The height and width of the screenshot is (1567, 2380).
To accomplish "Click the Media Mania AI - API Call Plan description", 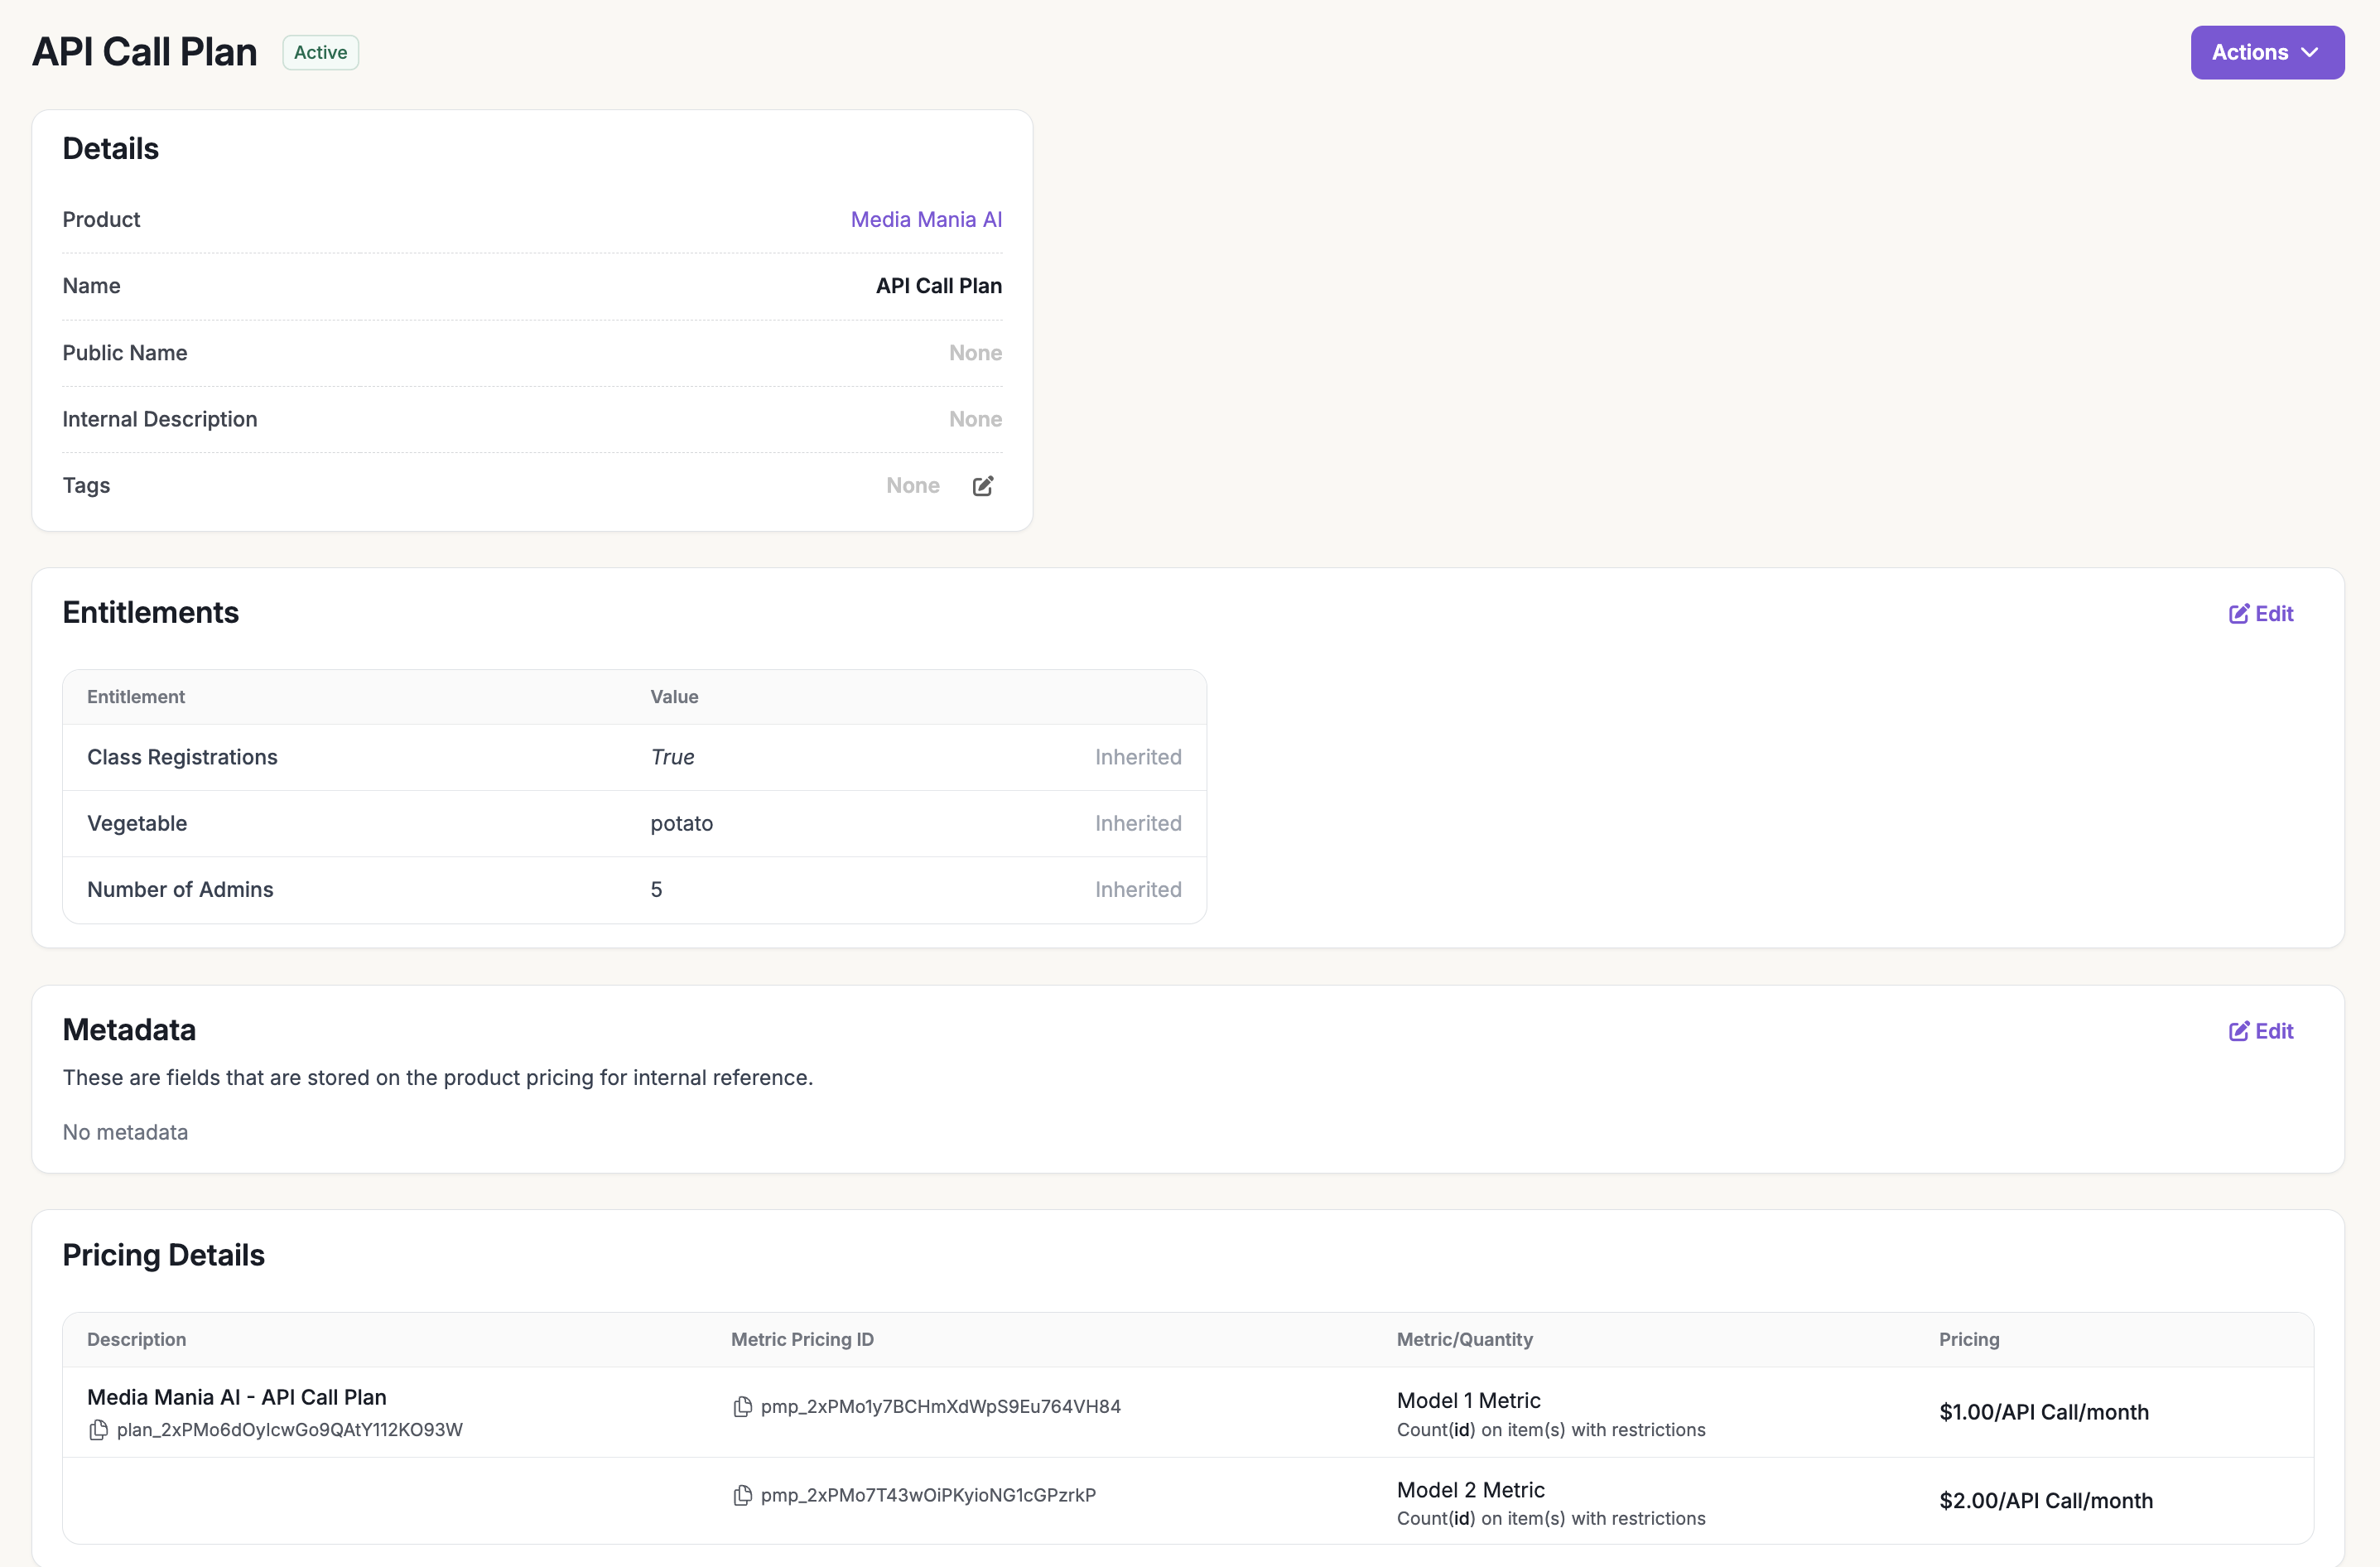I will point(237,1397).
